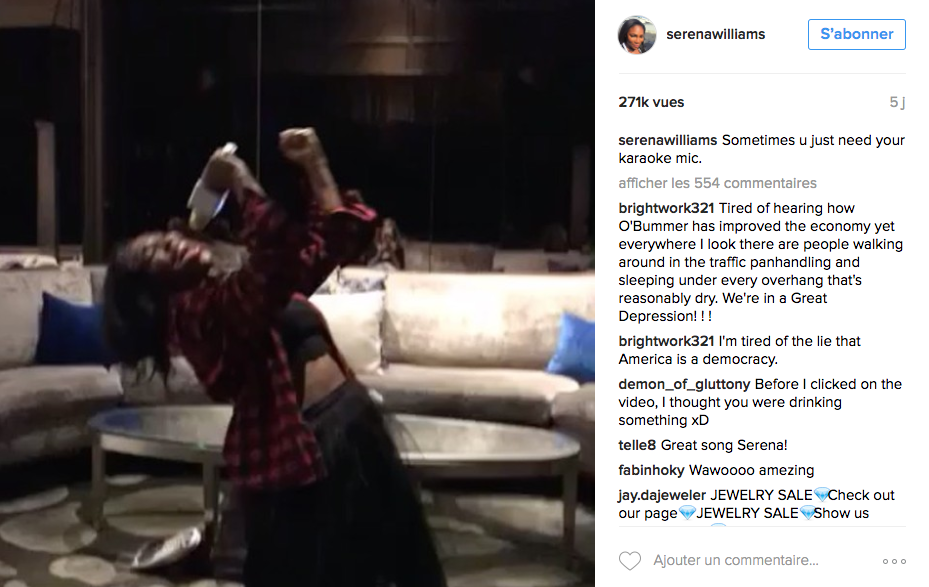Click the 271k vues view count

[x=651, y=102]
